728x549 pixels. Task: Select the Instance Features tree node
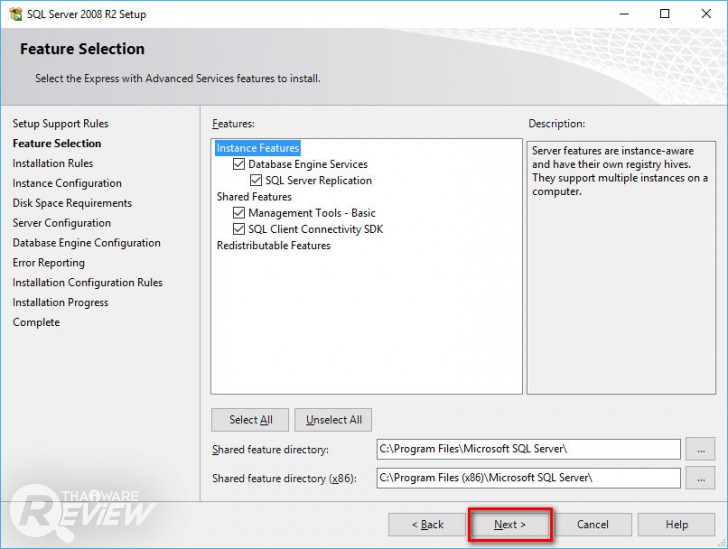pyautogui.click(x=258, y=148)
